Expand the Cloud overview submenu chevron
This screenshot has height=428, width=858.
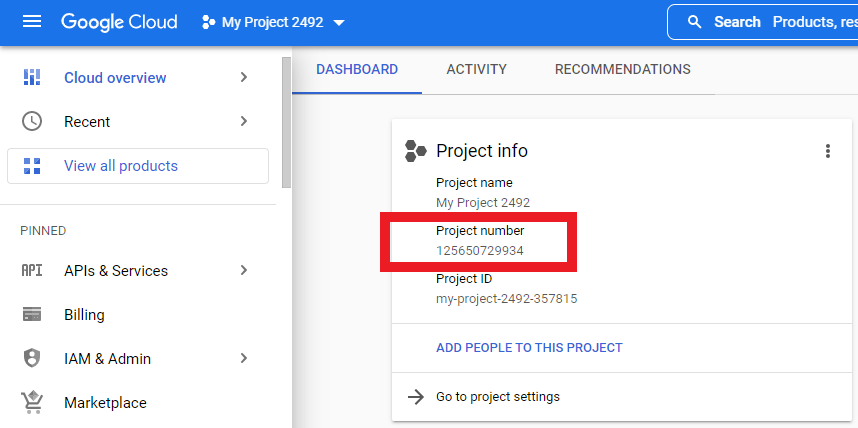244,77
